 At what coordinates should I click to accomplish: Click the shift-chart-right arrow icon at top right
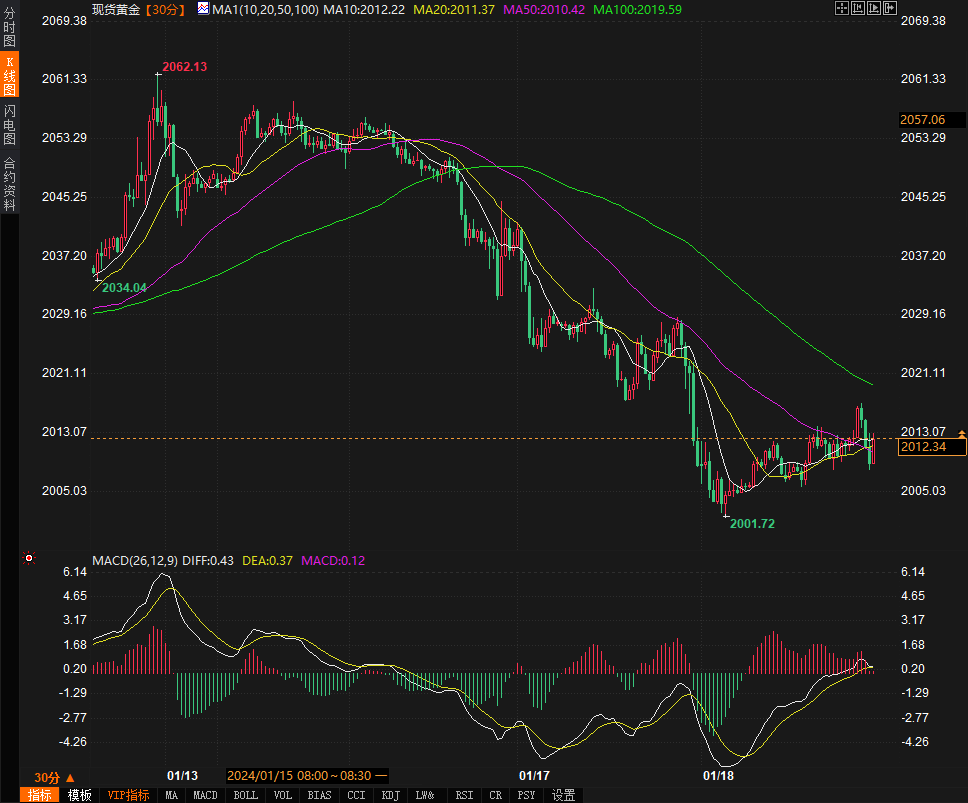890,8
